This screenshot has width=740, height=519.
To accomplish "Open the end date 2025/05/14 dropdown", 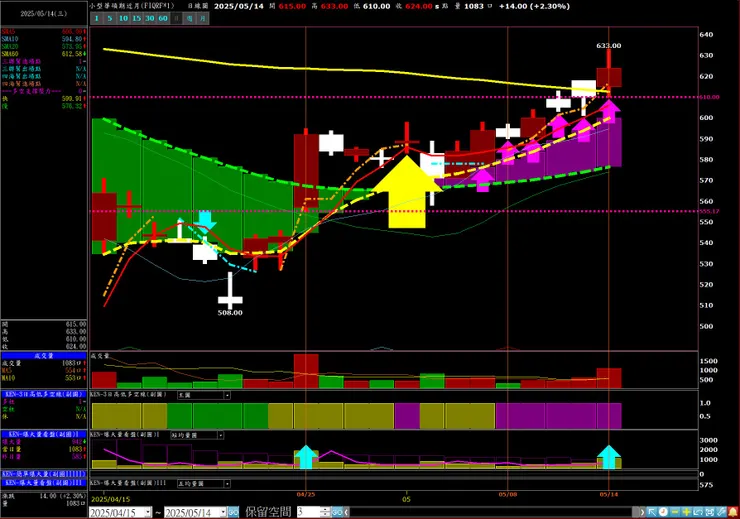I will pos(223,512).
